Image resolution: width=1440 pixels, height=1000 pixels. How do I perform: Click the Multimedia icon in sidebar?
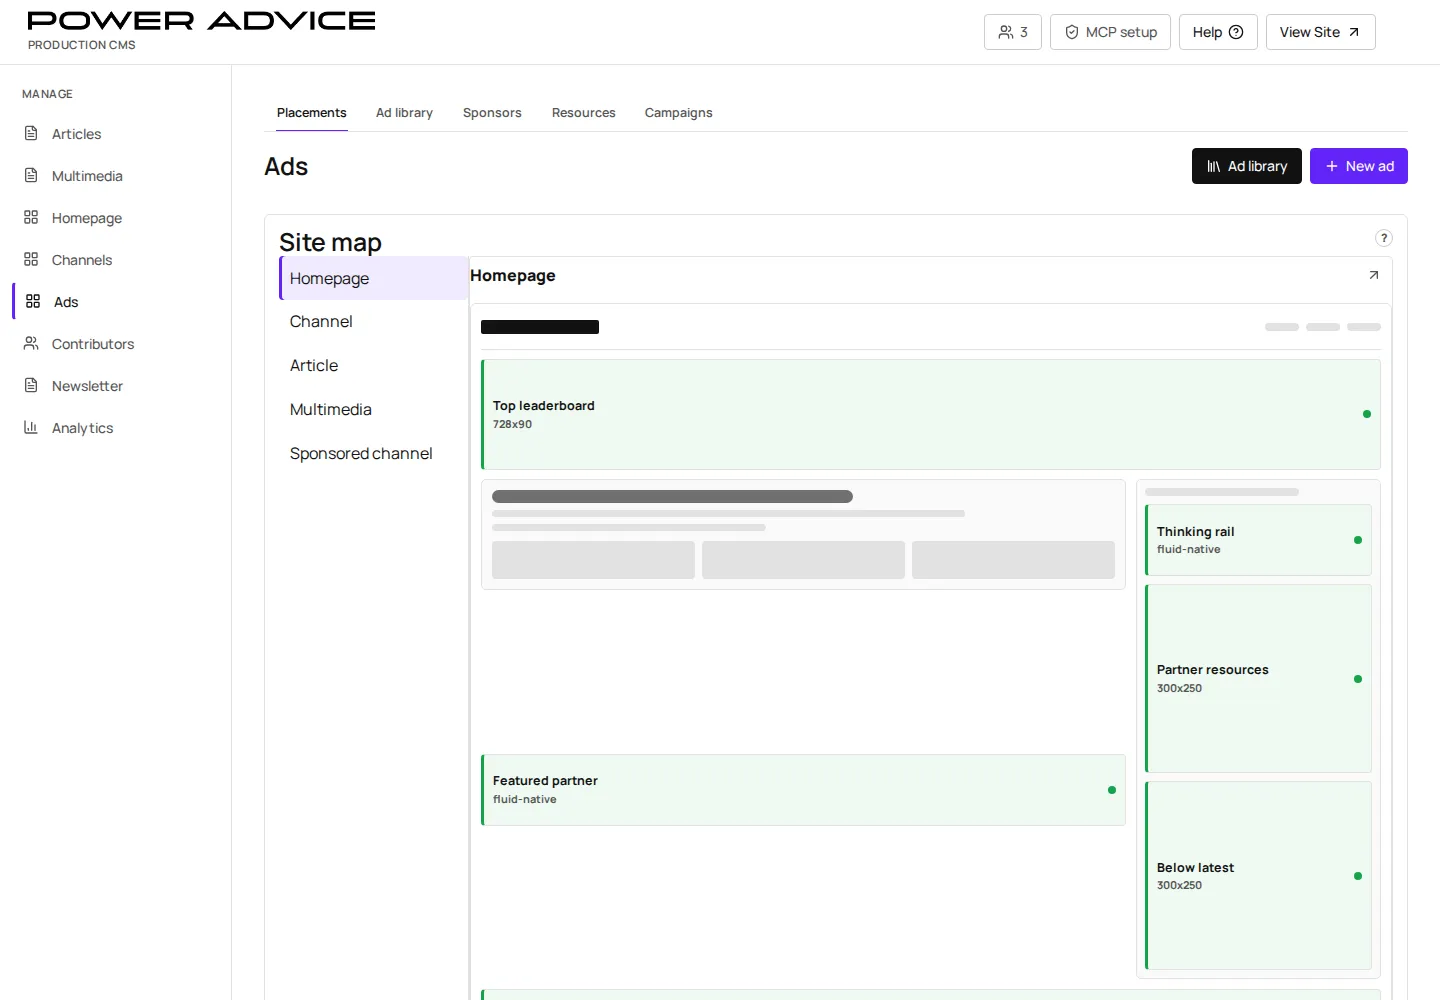click(31, 175)
